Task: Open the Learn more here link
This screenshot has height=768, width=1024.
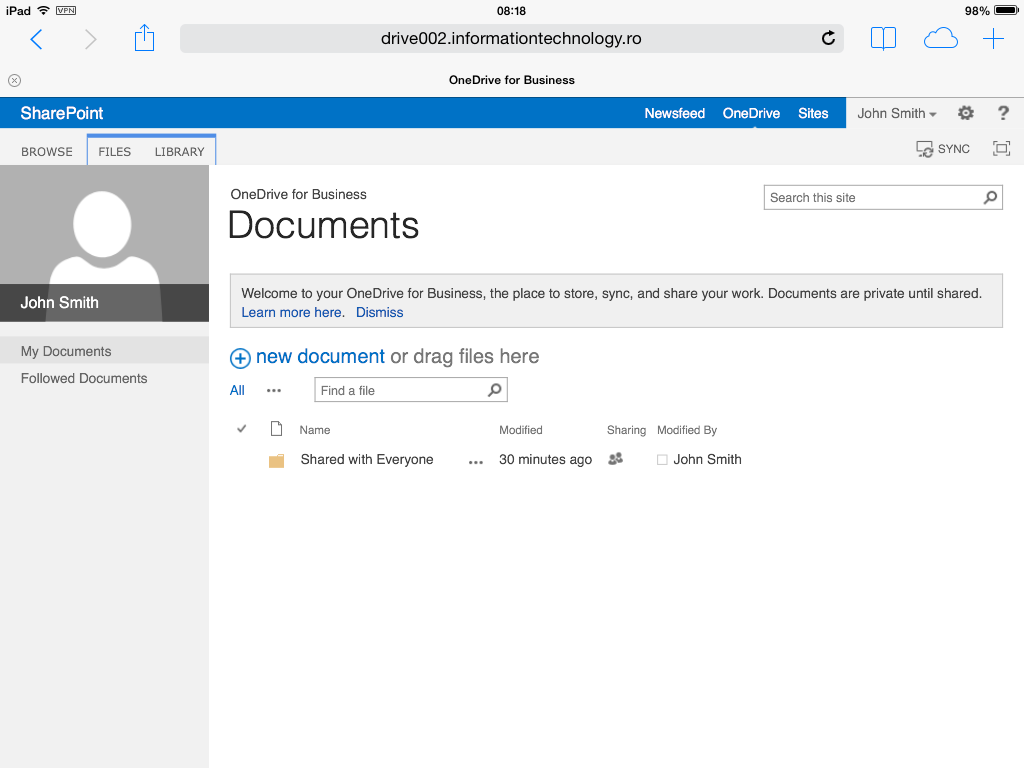Action: click(x=291, y=312)
